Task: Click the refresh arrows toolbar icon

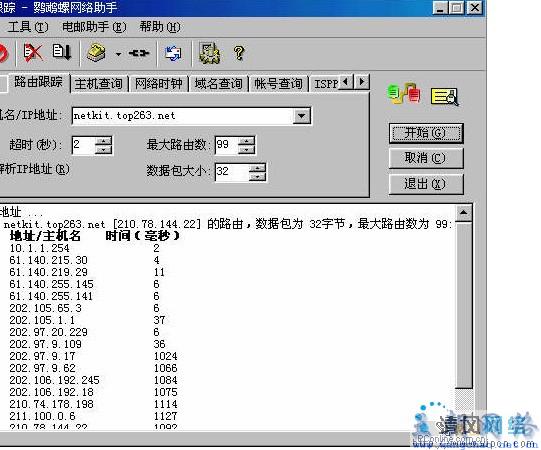Action: pos(173,53)
